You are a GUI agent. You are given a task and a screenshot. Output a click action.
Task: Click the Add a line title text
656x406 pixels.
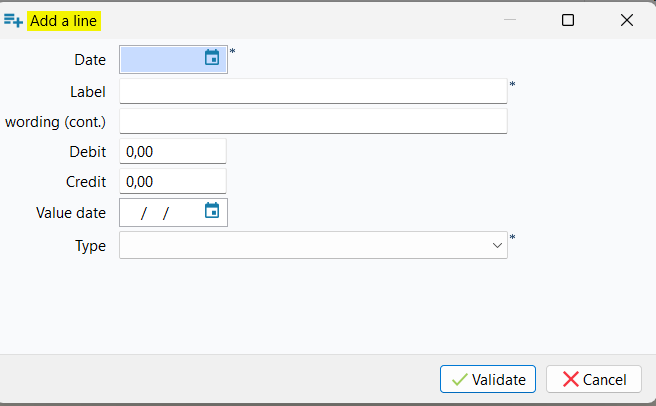pos(66,20)
